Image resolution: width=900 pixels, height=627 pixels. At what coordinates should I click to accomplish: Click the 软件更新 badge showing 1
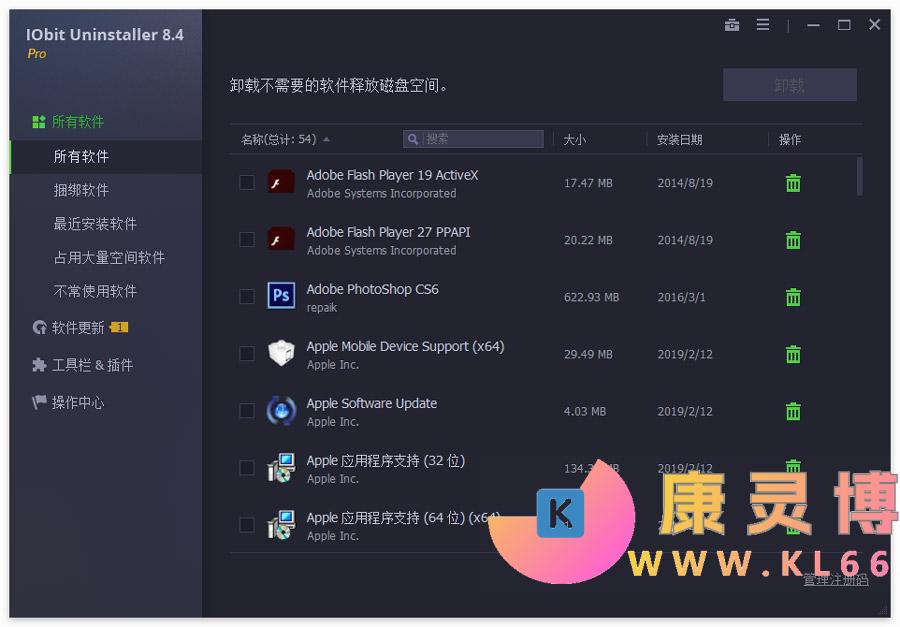tap(119, 327)
